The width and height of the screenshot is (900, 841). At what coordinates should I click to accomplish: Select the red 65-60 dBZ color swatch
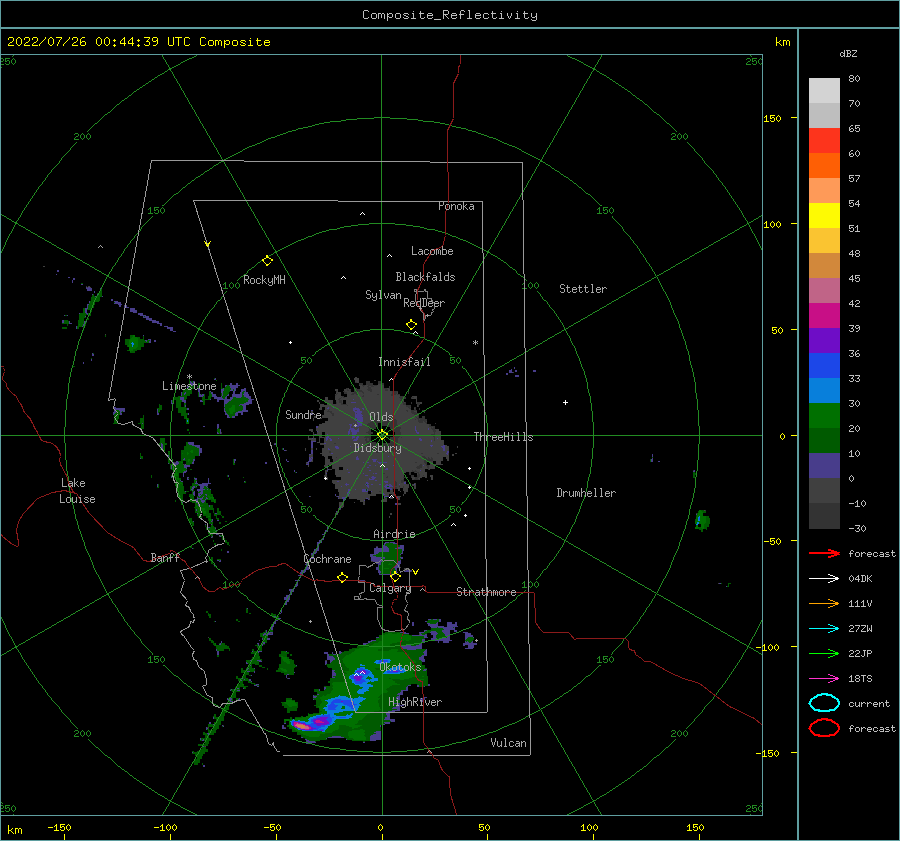[824, 141]
